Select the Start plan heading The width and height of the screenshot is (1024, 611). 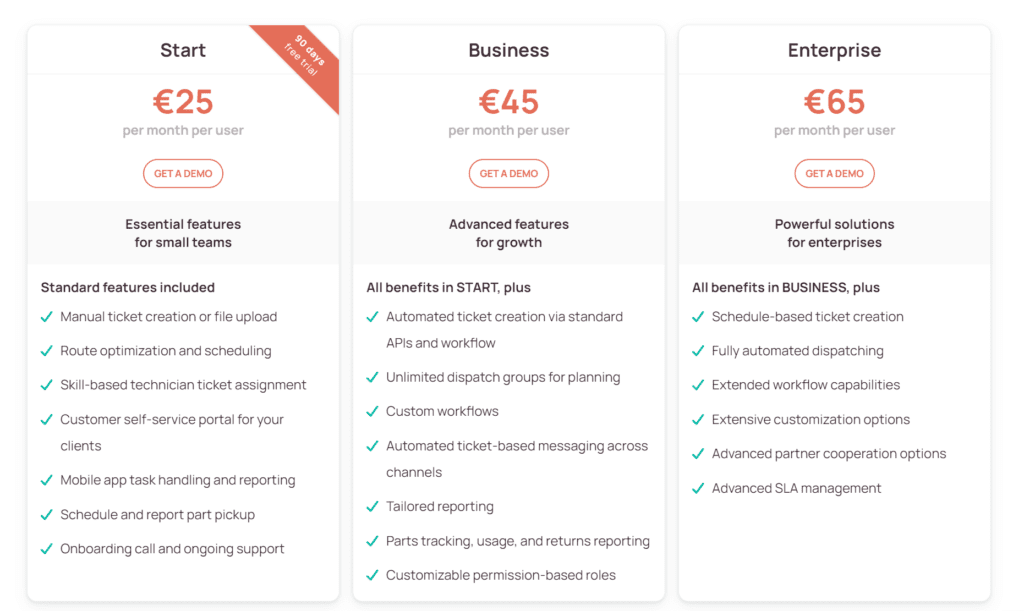(x=183, y=50)
